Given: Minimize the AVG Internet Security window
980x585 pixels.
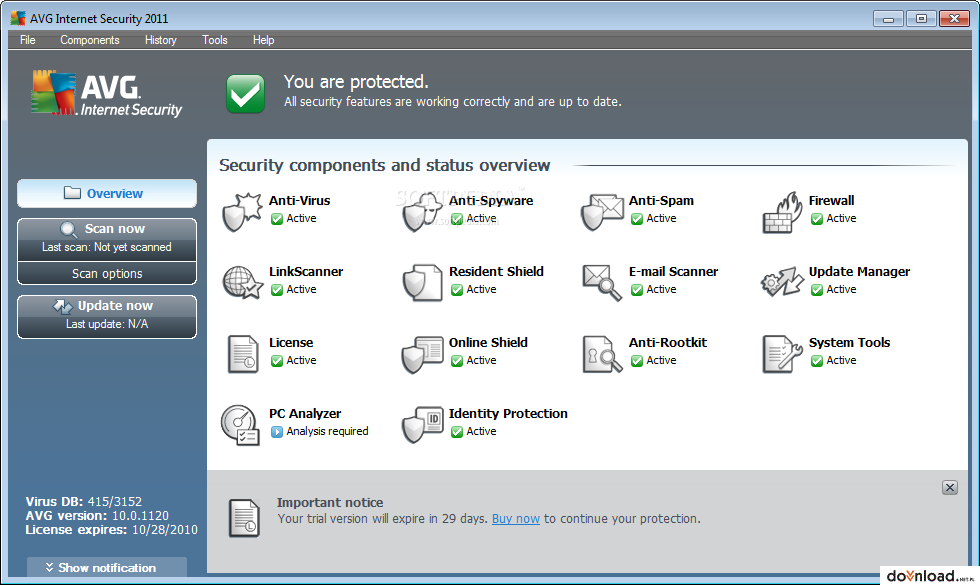Looking at the screenshot, I should coord(888,19).
